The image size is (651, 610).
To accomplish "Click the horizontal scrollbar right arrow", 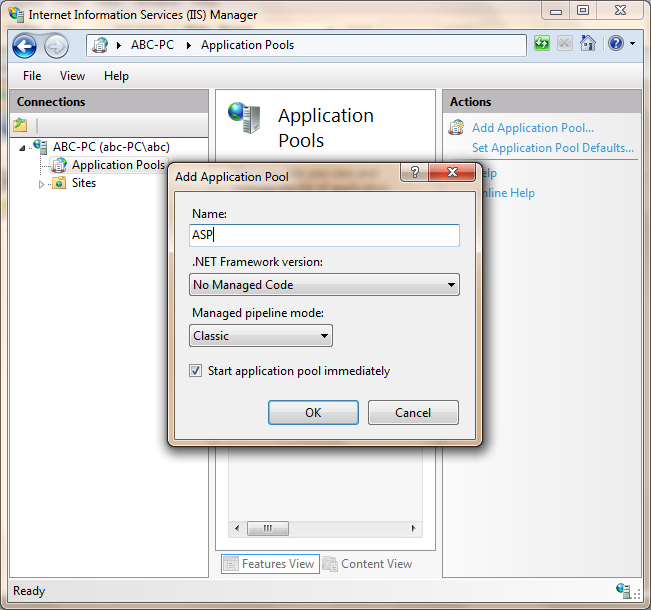I will coord(414,529).
